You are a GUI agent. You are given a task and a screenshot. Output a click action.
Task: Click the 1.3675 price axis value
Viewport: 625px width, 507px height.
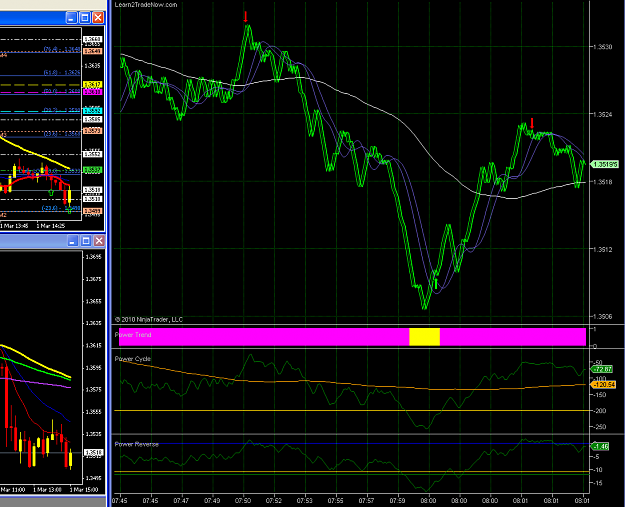[x=94, y=279]
